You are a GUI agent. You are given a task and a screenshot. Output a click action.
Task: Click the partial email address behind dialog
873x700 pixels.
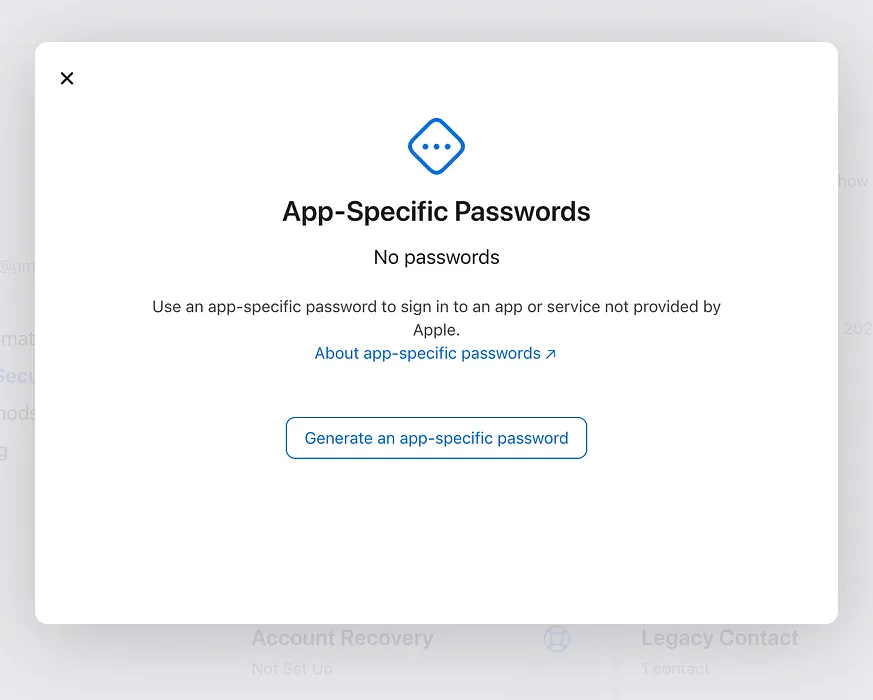[x=17, y=266]
